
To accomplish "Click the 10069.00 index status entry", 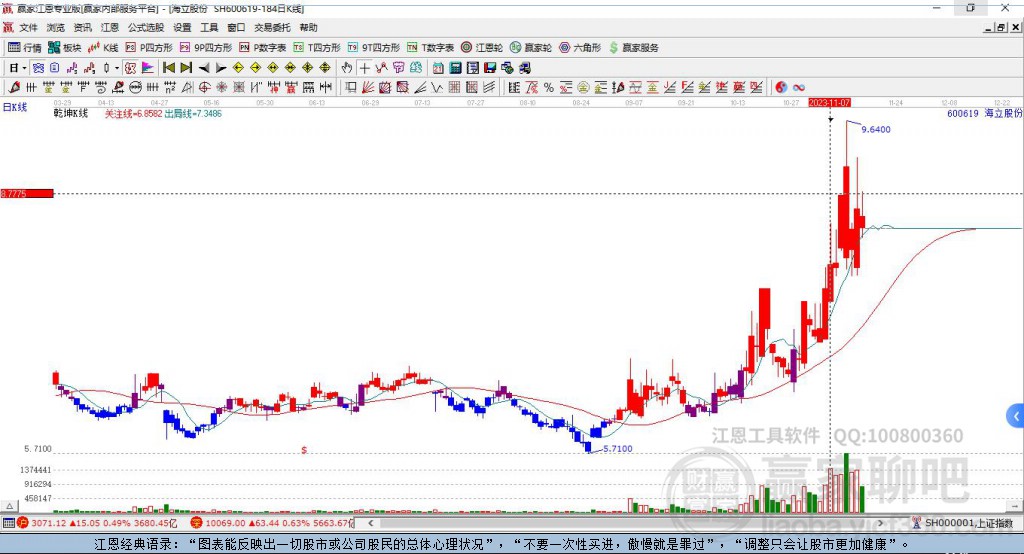I will tap(272, 523).
